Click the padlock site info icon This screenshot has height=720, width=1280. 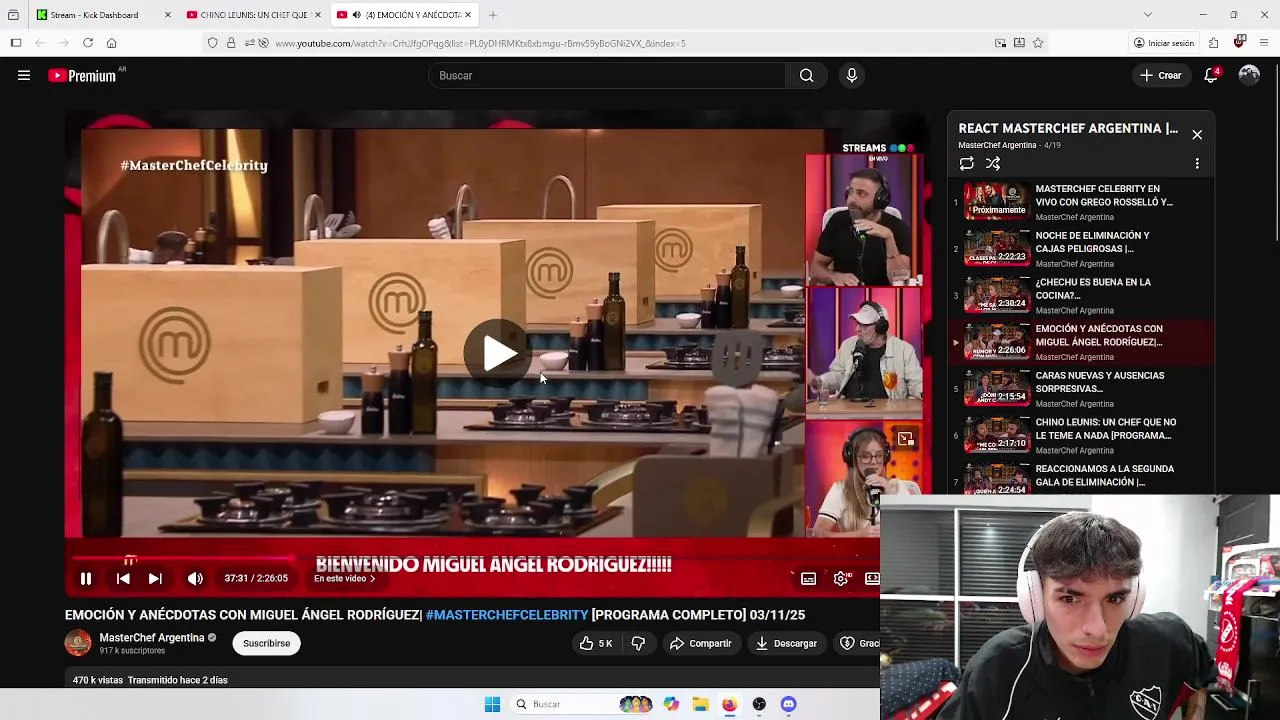coord(231,43)
